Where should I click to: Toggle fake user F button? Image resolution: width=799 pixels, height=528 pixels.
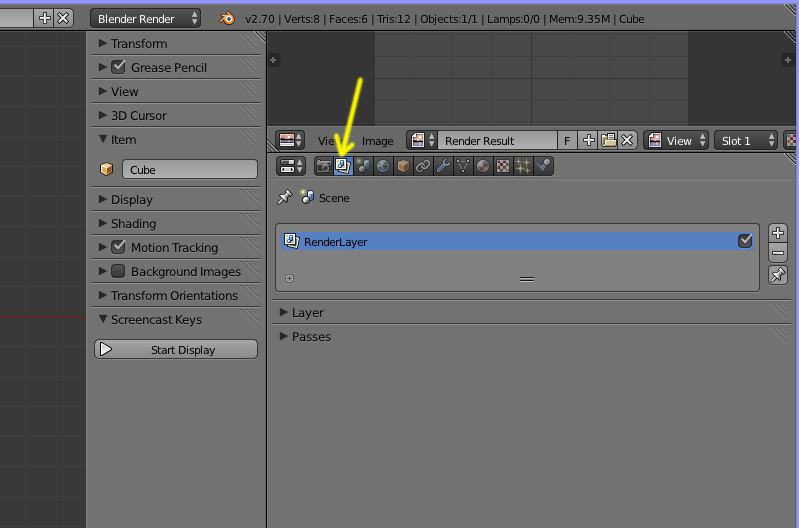click(567, 140)
